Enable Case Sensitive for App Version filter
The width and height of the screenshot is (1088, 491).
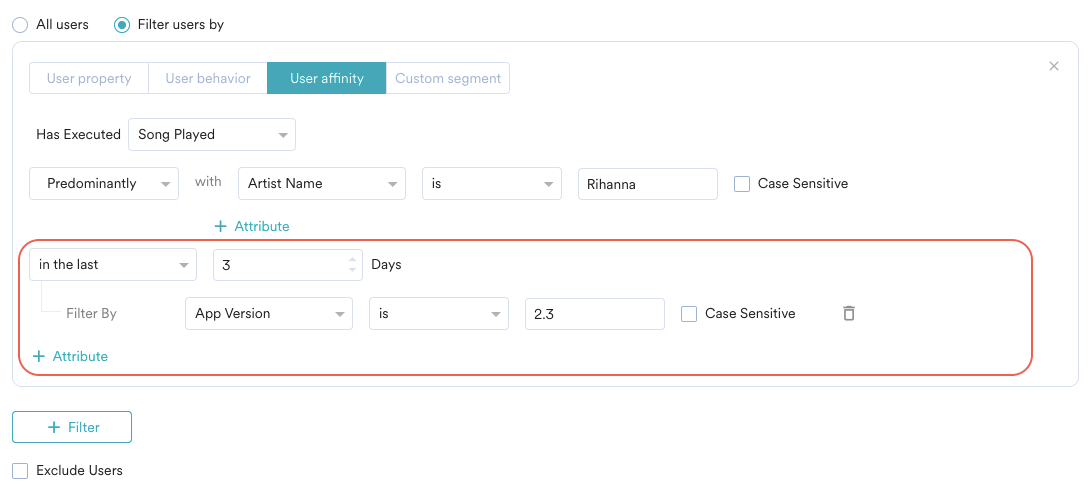pyautogui.click(x=689, y=313)
